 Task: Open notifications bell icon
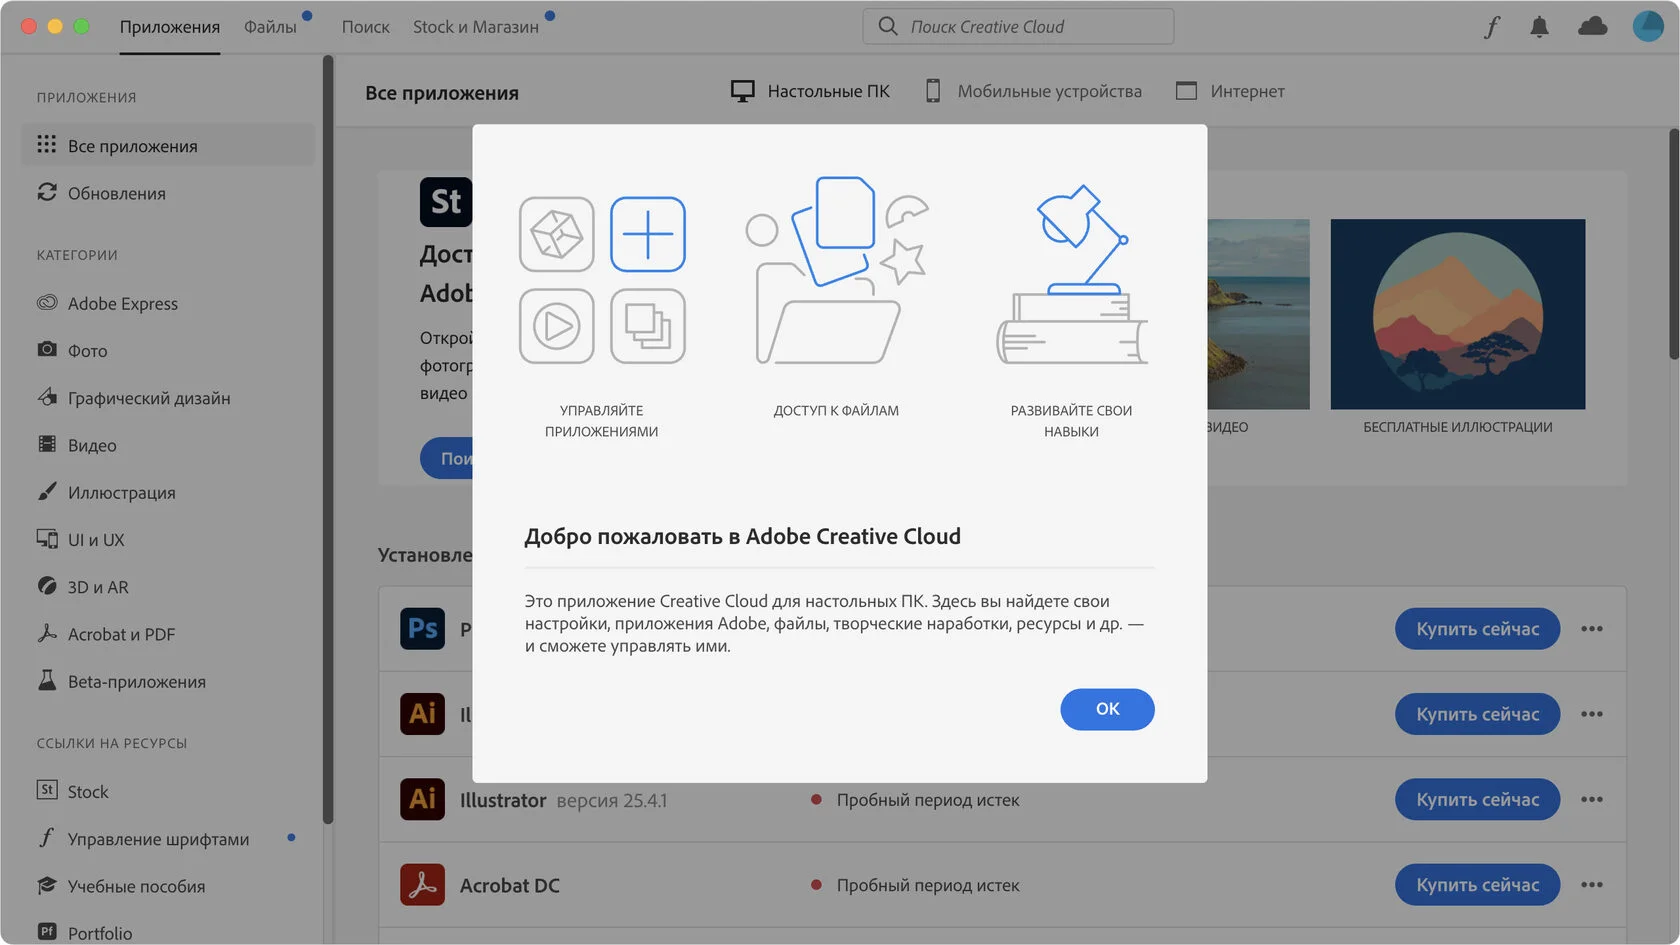coord(1539,27)
